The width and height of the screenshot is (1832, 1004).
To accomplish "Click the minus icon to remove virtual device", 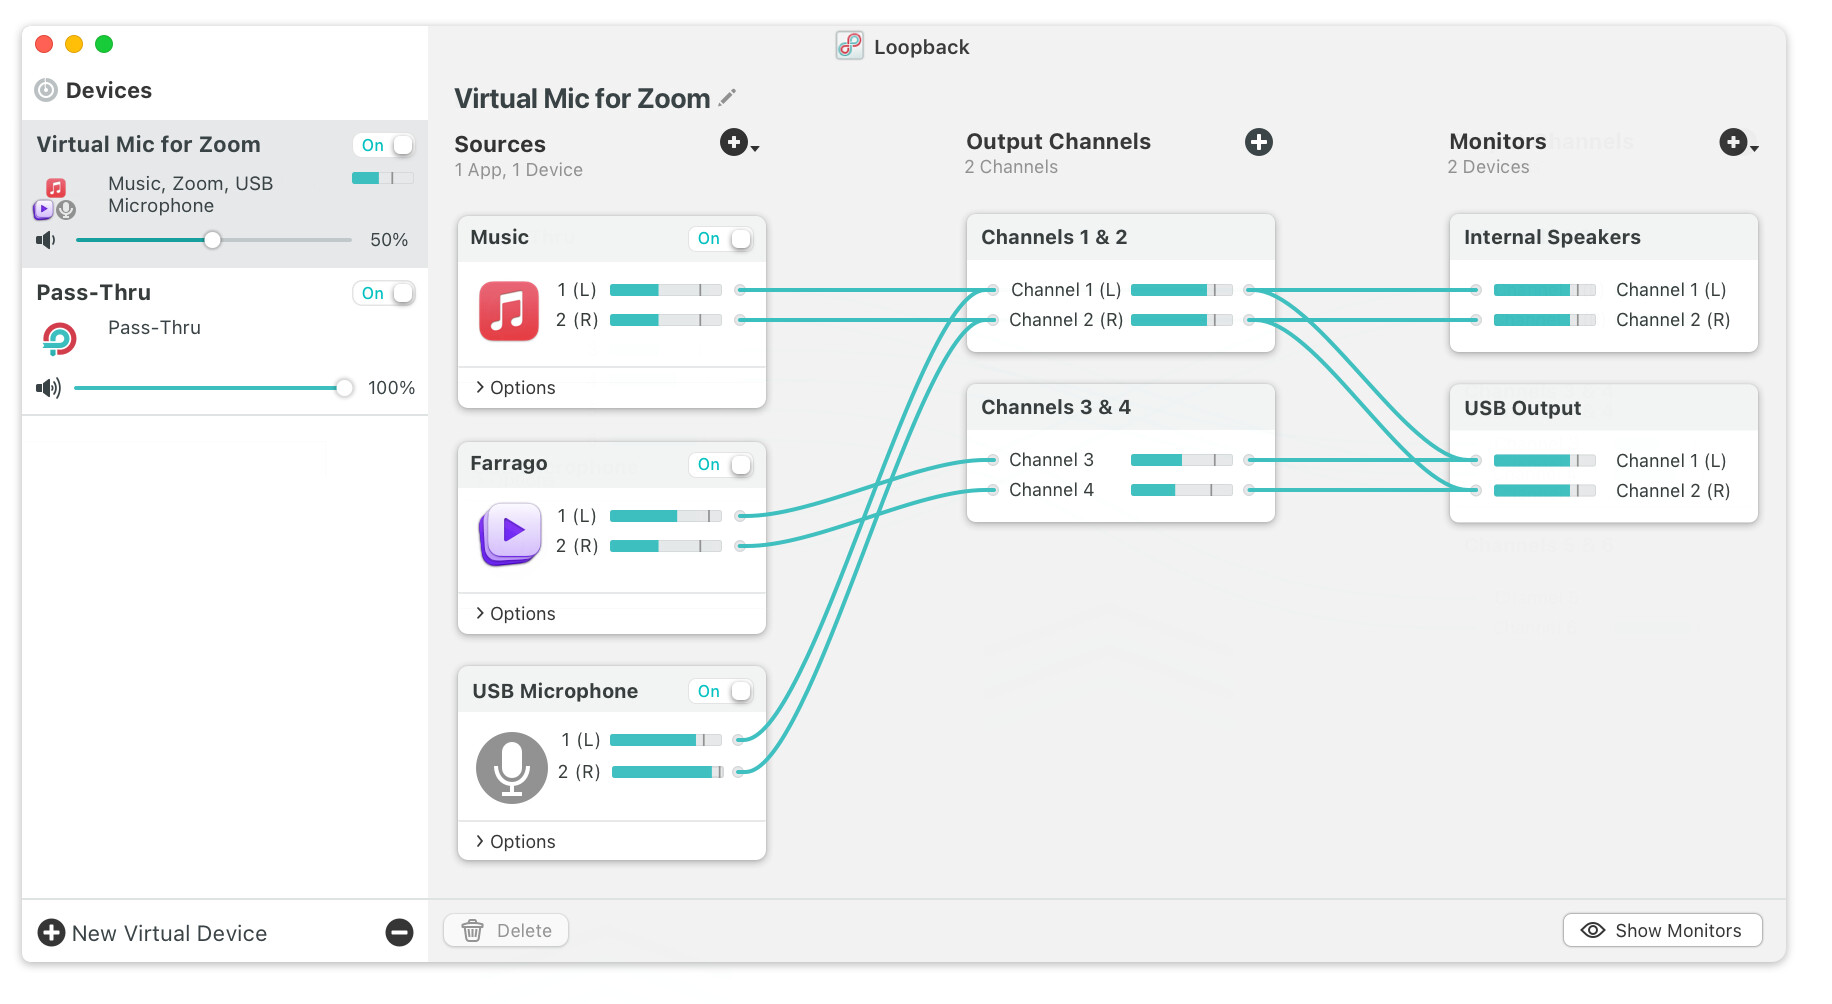I will [399, 933].
